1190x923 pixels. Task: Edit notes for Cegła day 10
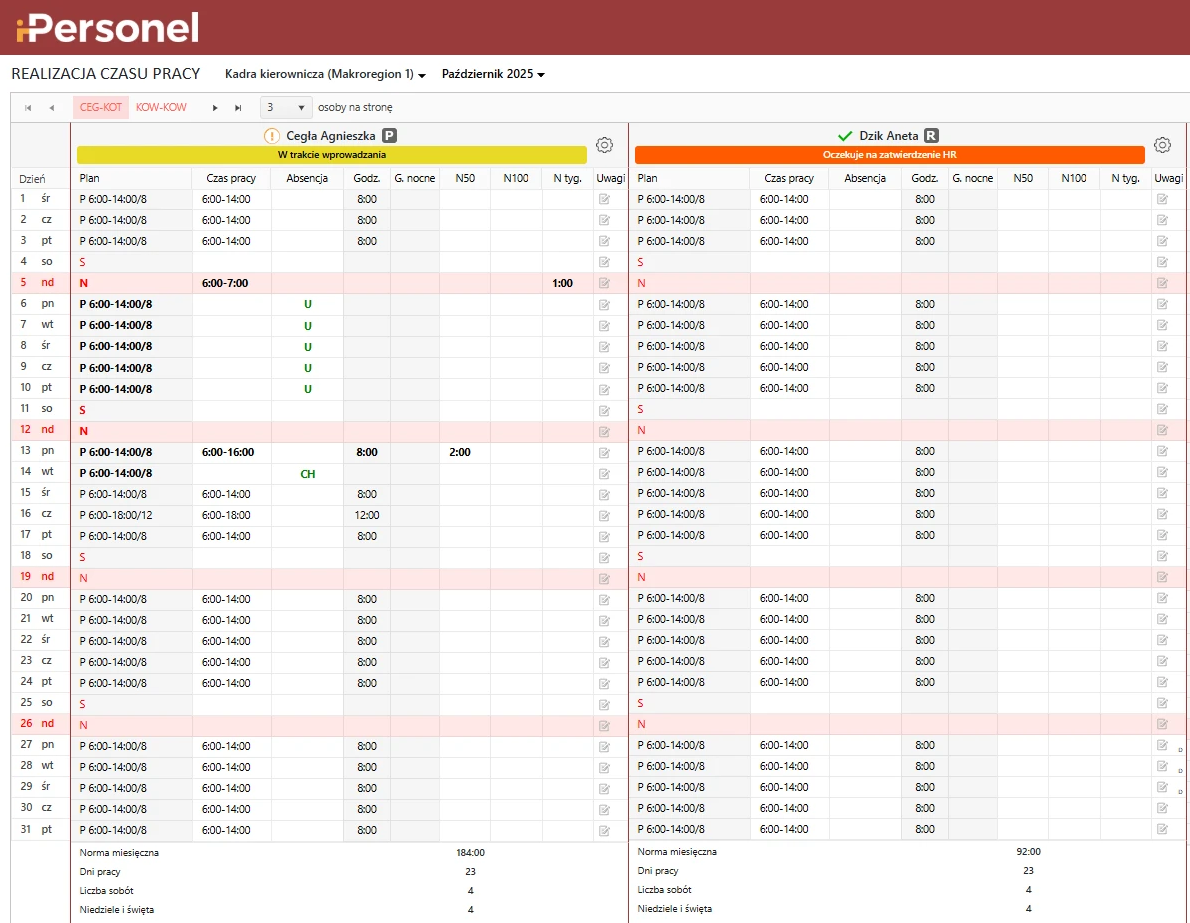(604, 389)
